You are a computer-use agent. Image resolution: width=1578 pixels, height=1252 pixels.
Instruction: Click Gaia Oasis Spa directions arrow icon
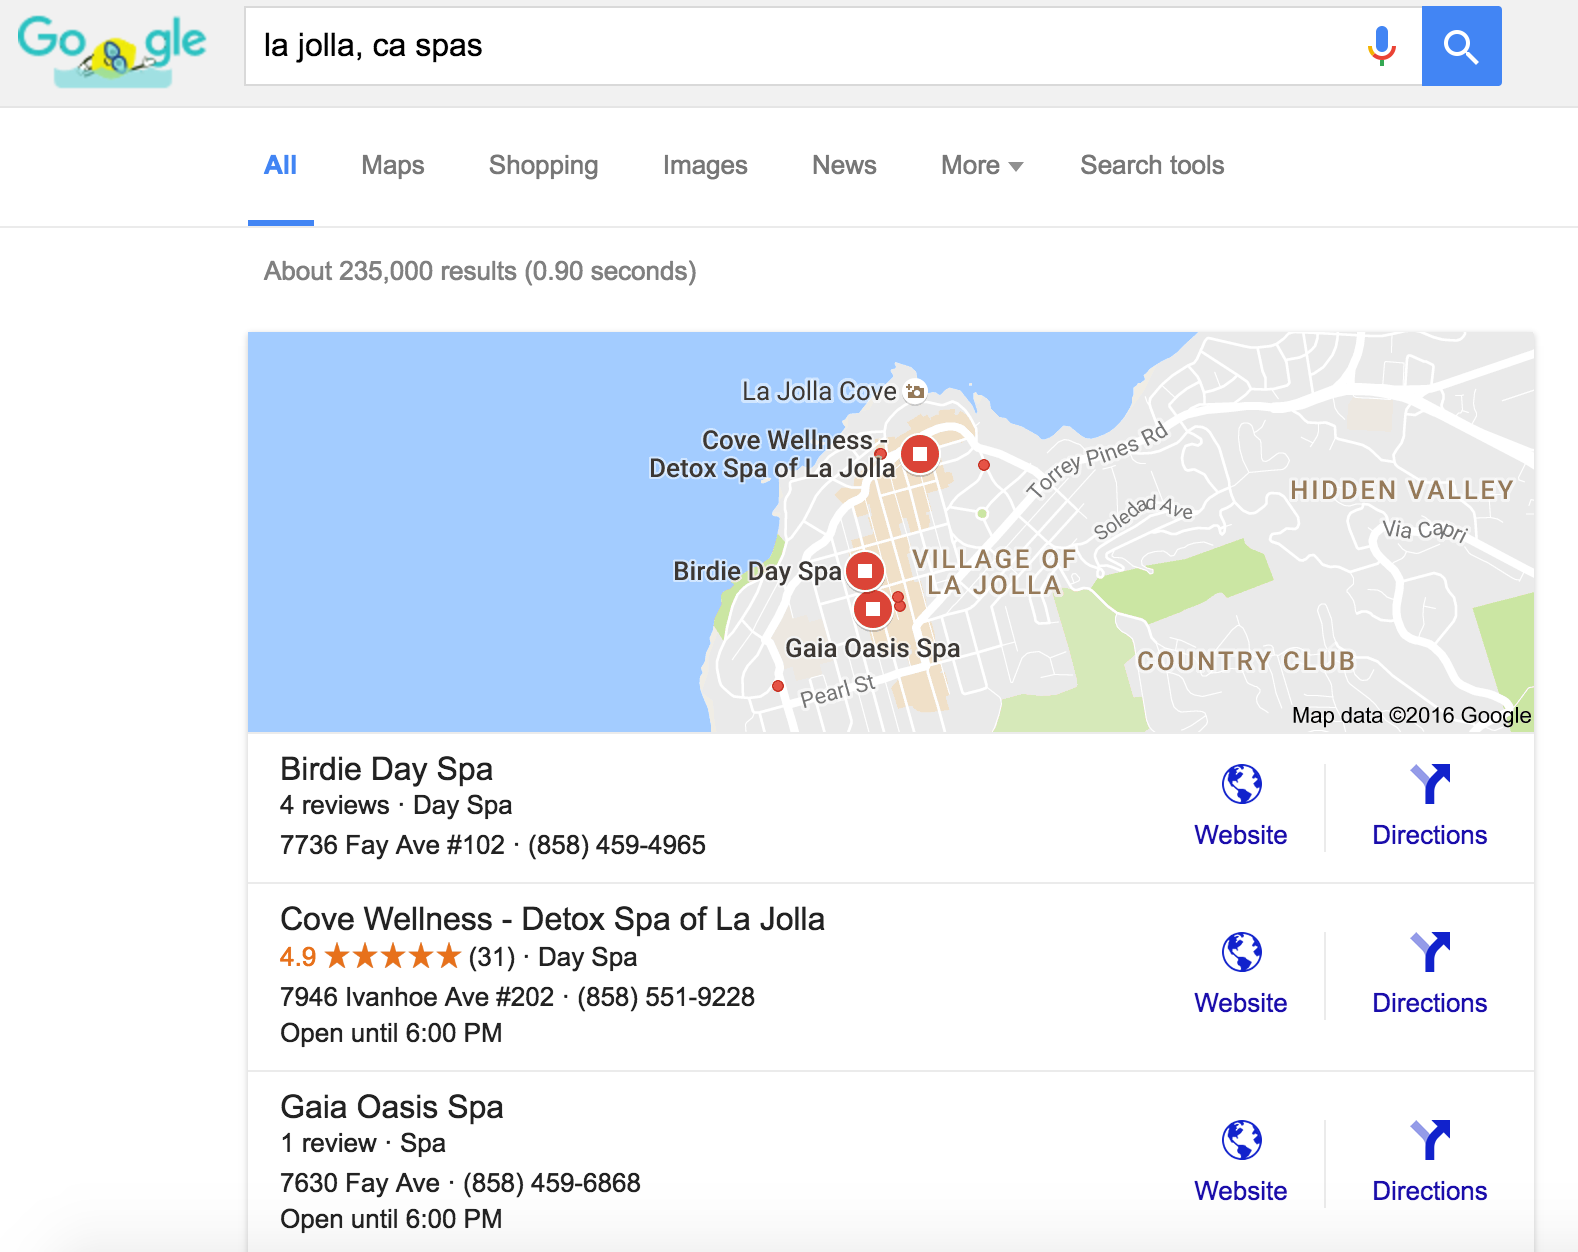pos(1429,1141)
